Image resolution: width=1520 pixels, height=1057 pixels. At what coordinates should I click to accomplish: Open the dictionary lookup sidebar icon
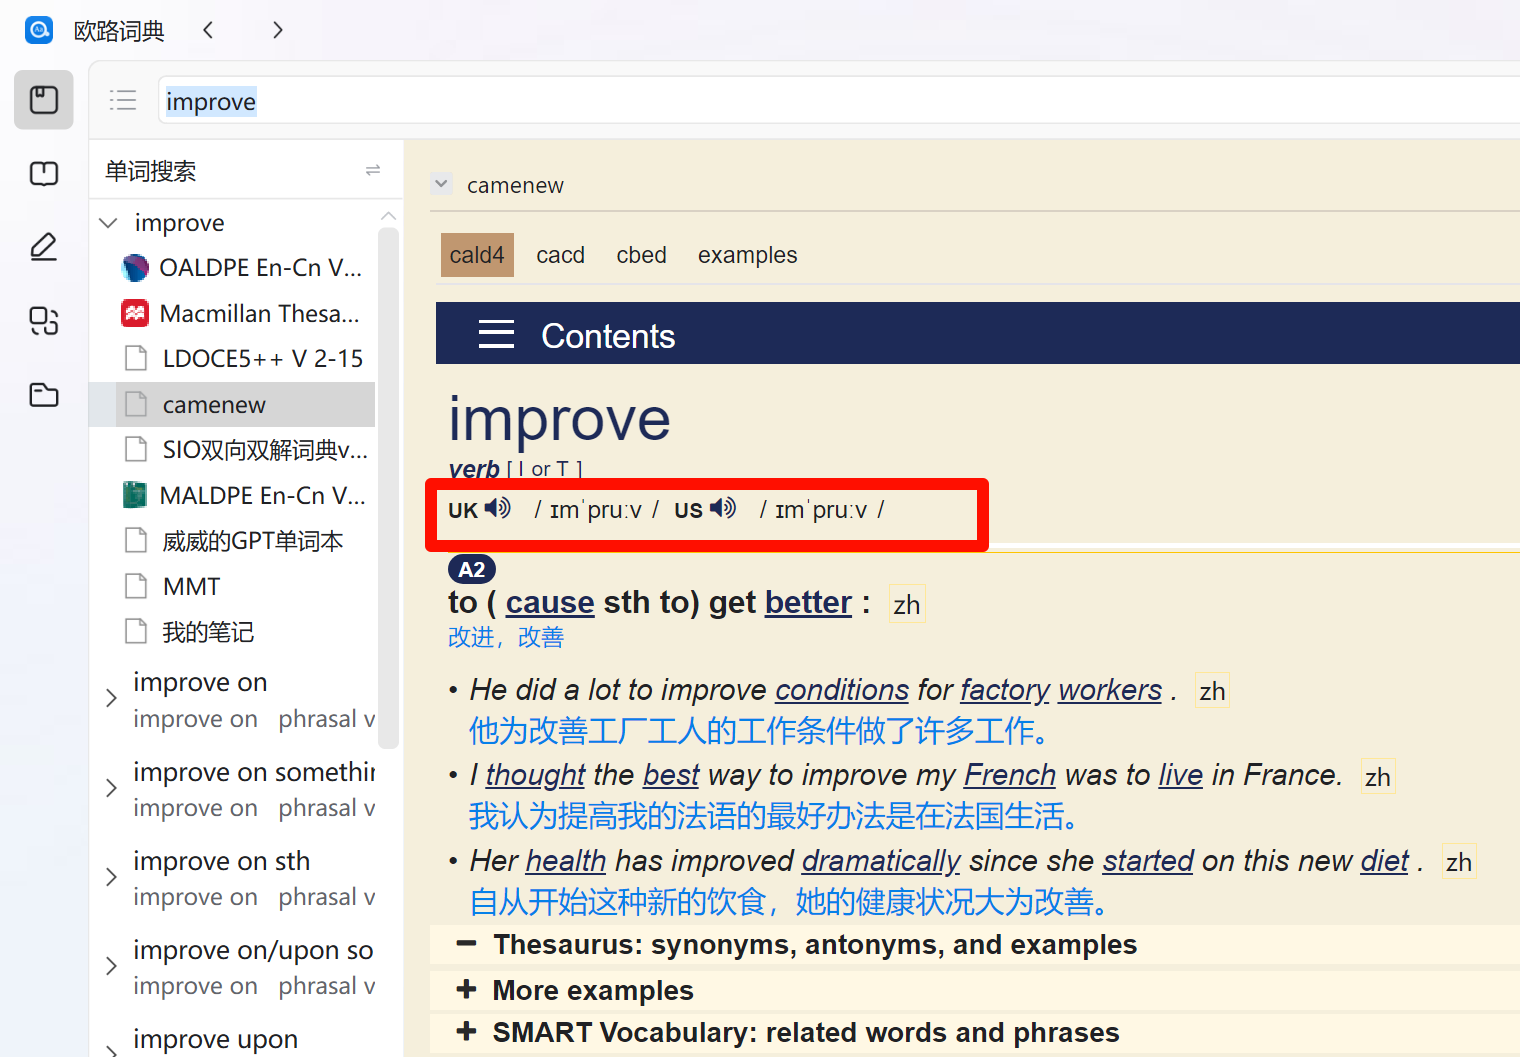(44, 100)
